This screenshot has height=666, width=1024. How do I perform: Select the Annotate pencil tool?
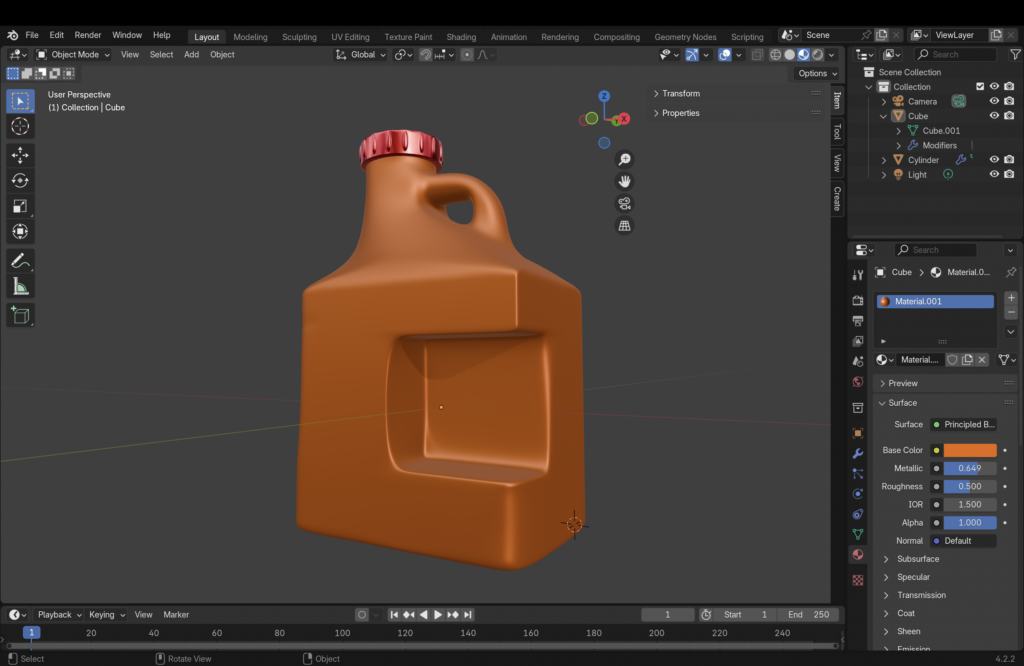[x=20, y=260]
